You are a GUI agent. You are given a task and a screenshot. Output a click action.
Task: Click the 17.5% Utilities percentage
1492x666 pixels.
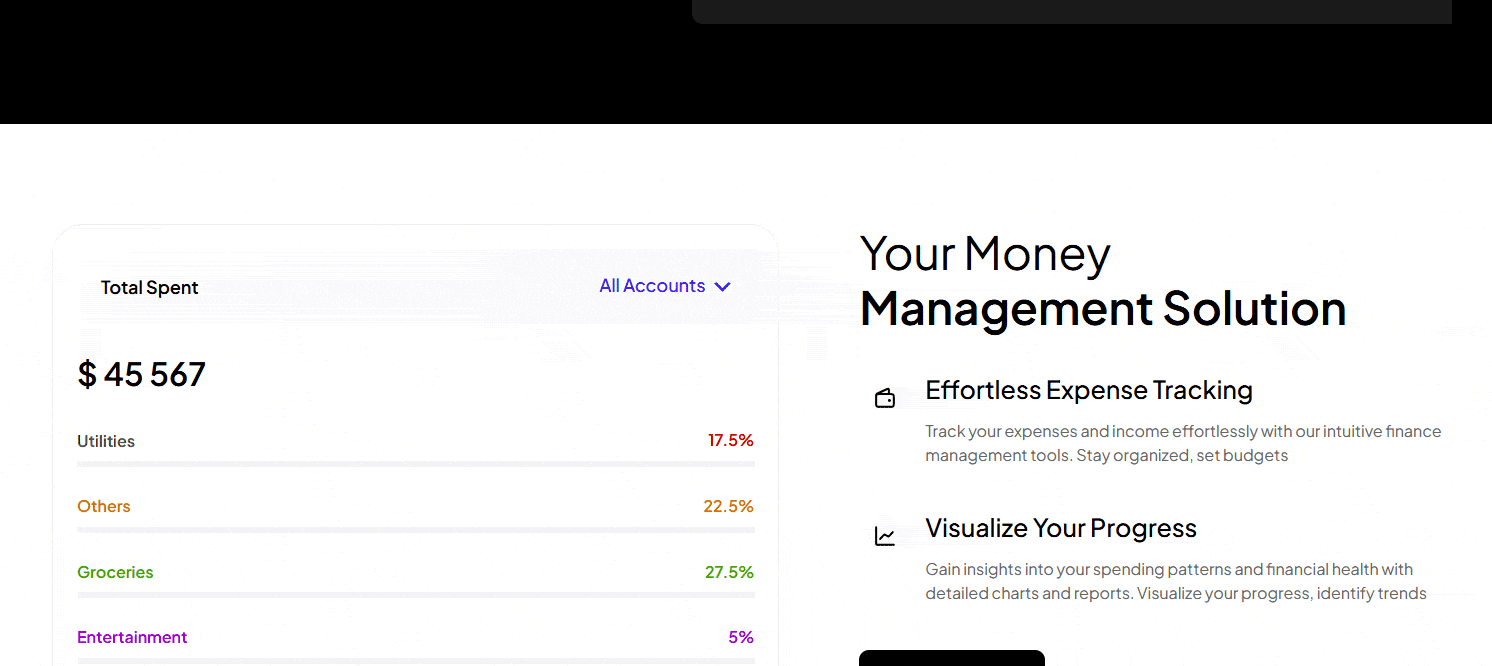(x=730, y=440)
